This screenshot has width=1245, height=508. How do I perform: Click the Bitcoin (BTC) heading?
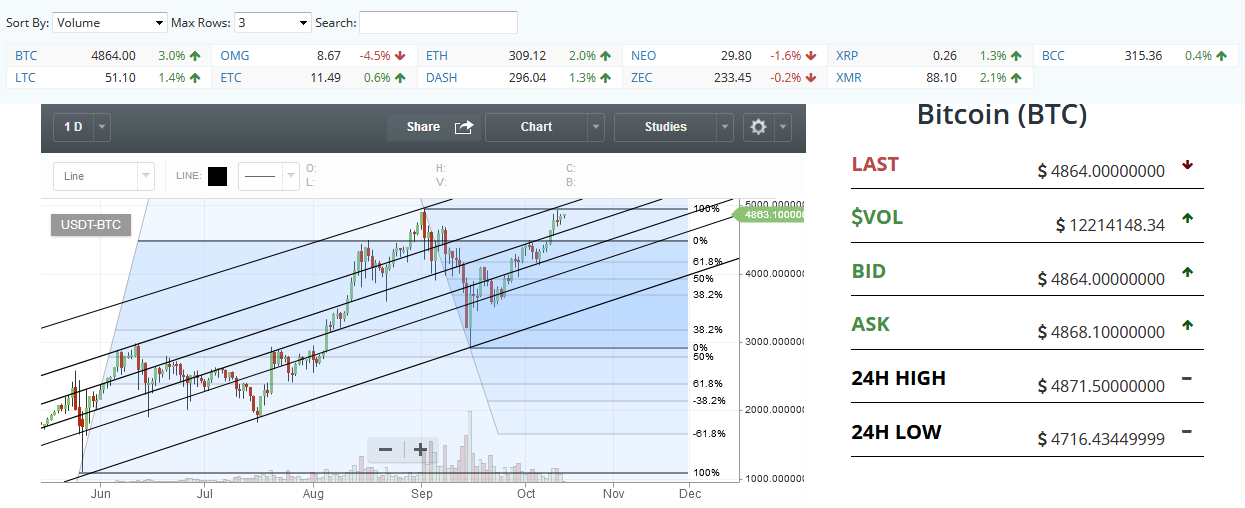pyautogui.click(x=1002, y=115)
